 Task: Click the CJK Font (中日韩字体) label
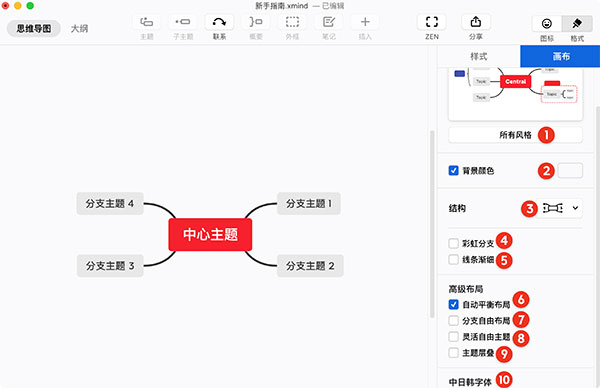(x=470, y=382)
